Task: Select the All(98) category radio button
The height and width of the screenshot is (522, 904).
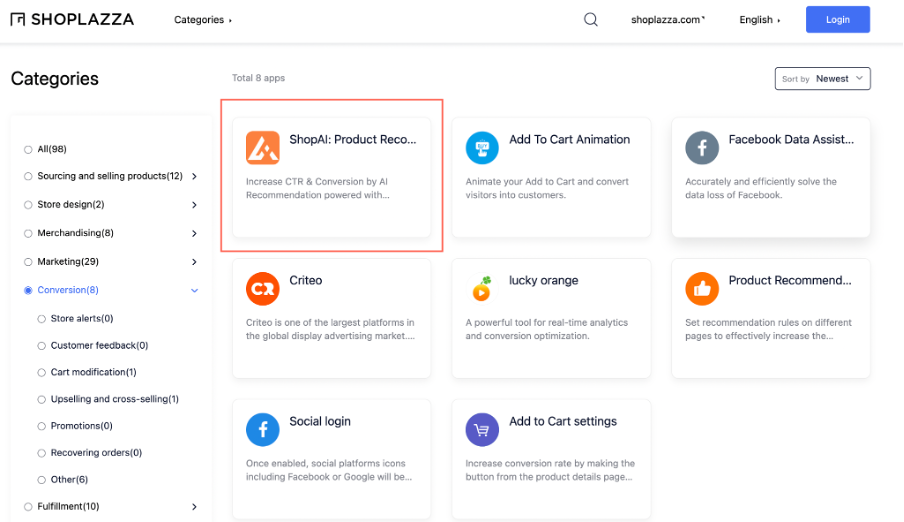Action: point(28,150)
